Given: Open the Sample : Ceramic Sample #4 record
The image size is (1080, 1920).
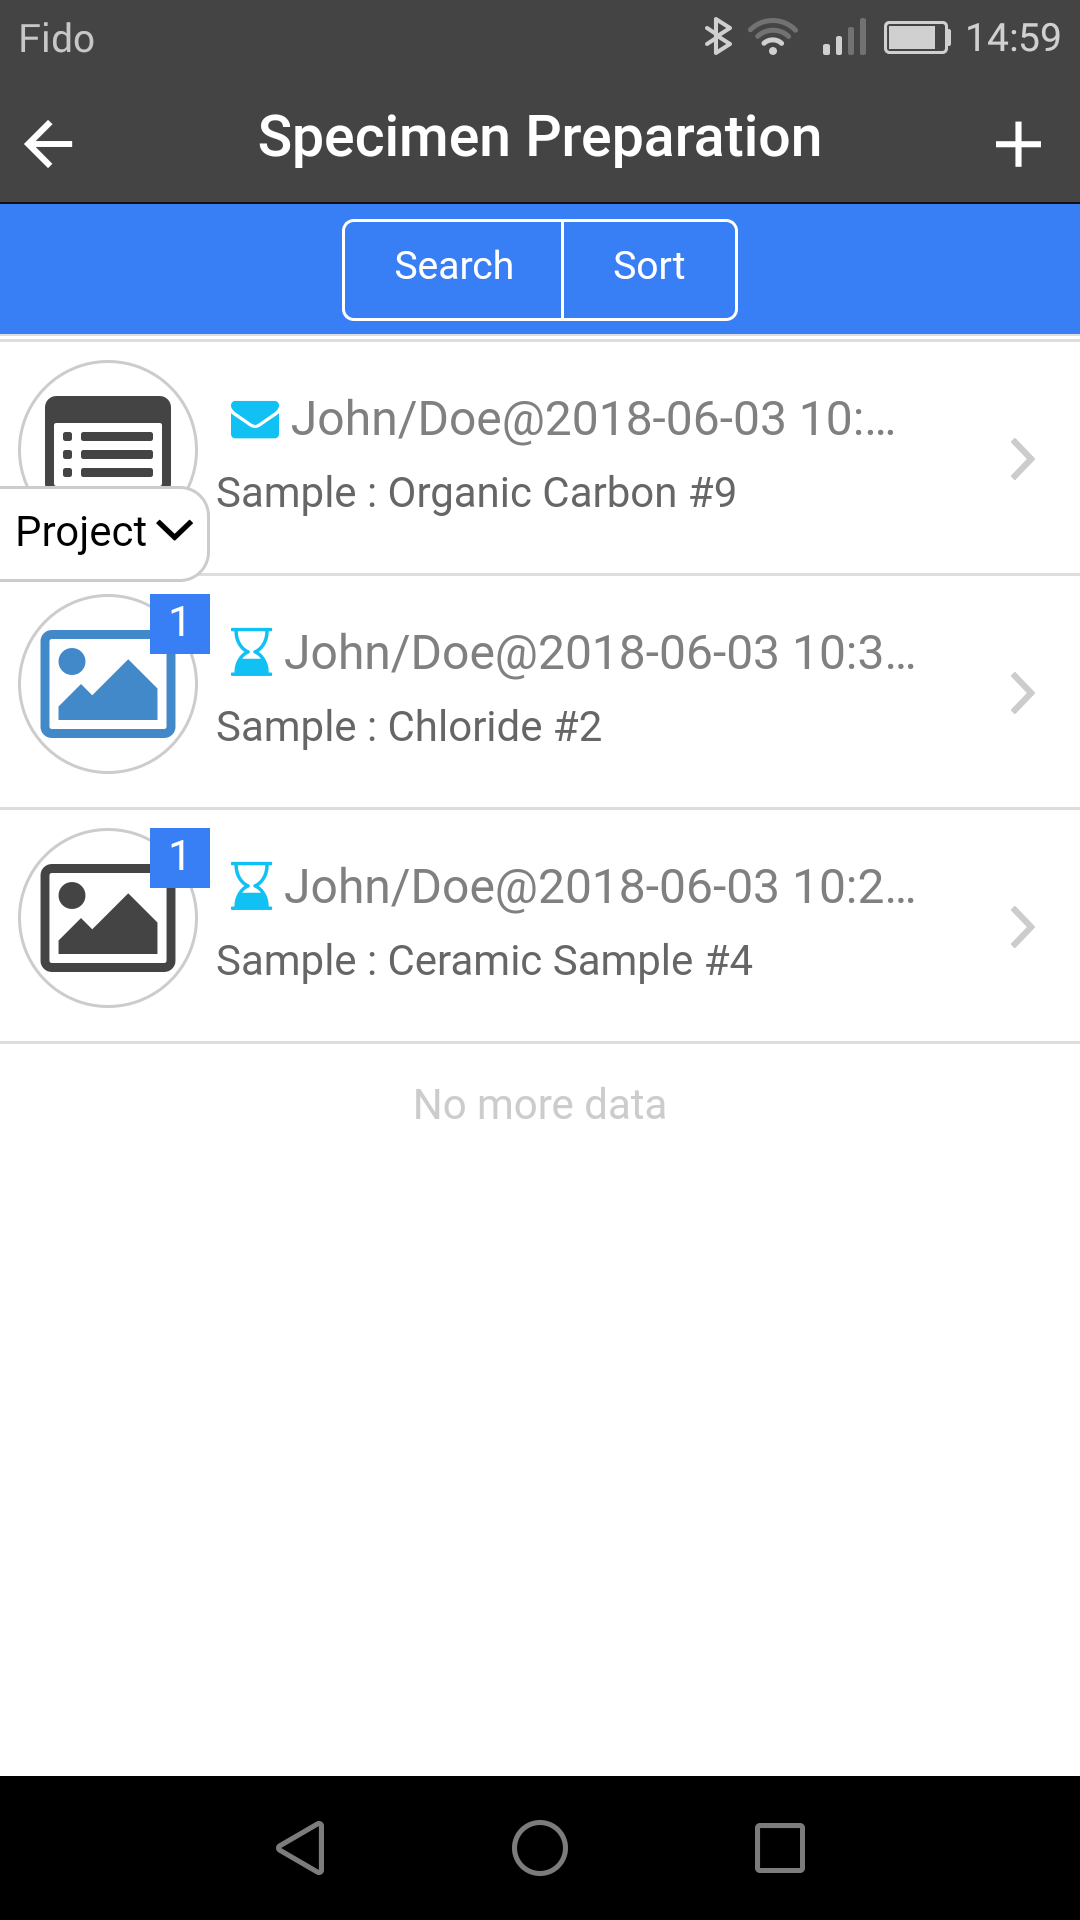Looking at the screenshot, I should [540, 926].
